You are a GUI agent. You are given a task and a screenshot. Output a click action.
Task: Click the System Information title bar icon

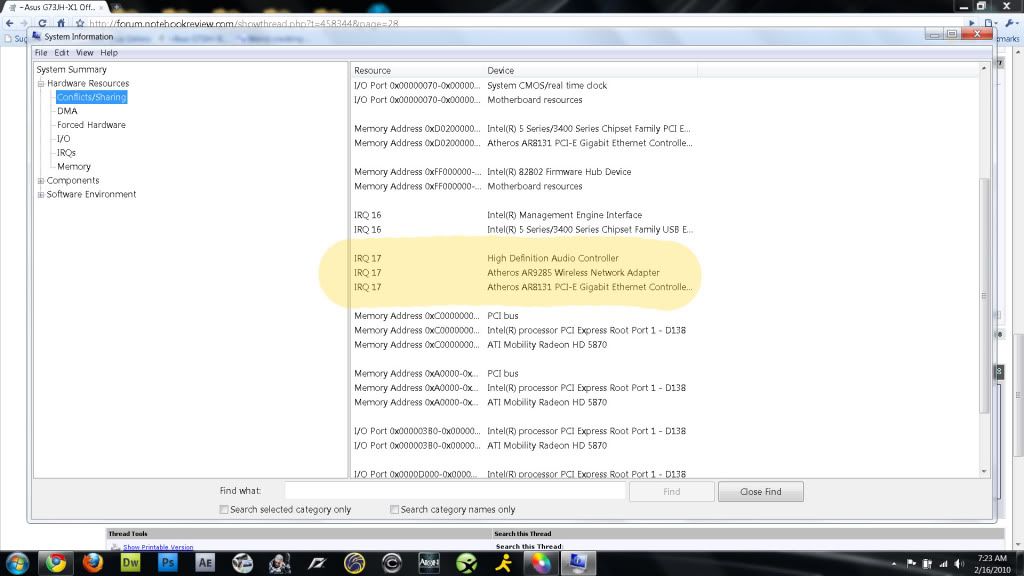pyautogui.click(x=37, y=37)
